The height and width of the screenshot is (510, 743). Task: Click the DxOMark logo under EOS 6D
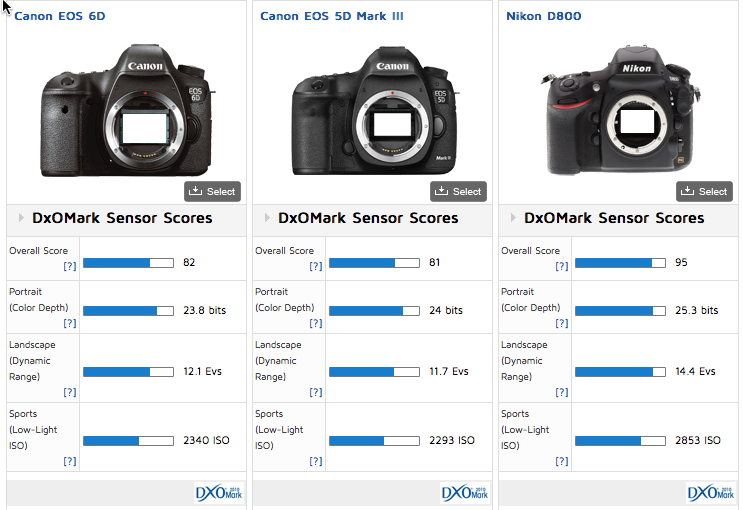[219, 493]
